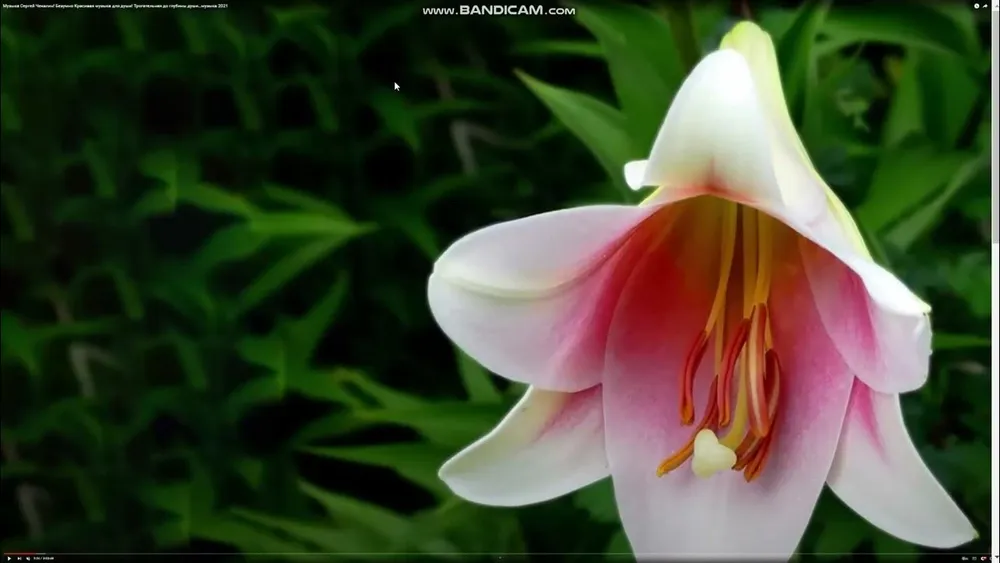The height and width of the screenshot is (563, 1000).
Task: Click the Watch Later clock icon
Action: click(x=977, y=6)
